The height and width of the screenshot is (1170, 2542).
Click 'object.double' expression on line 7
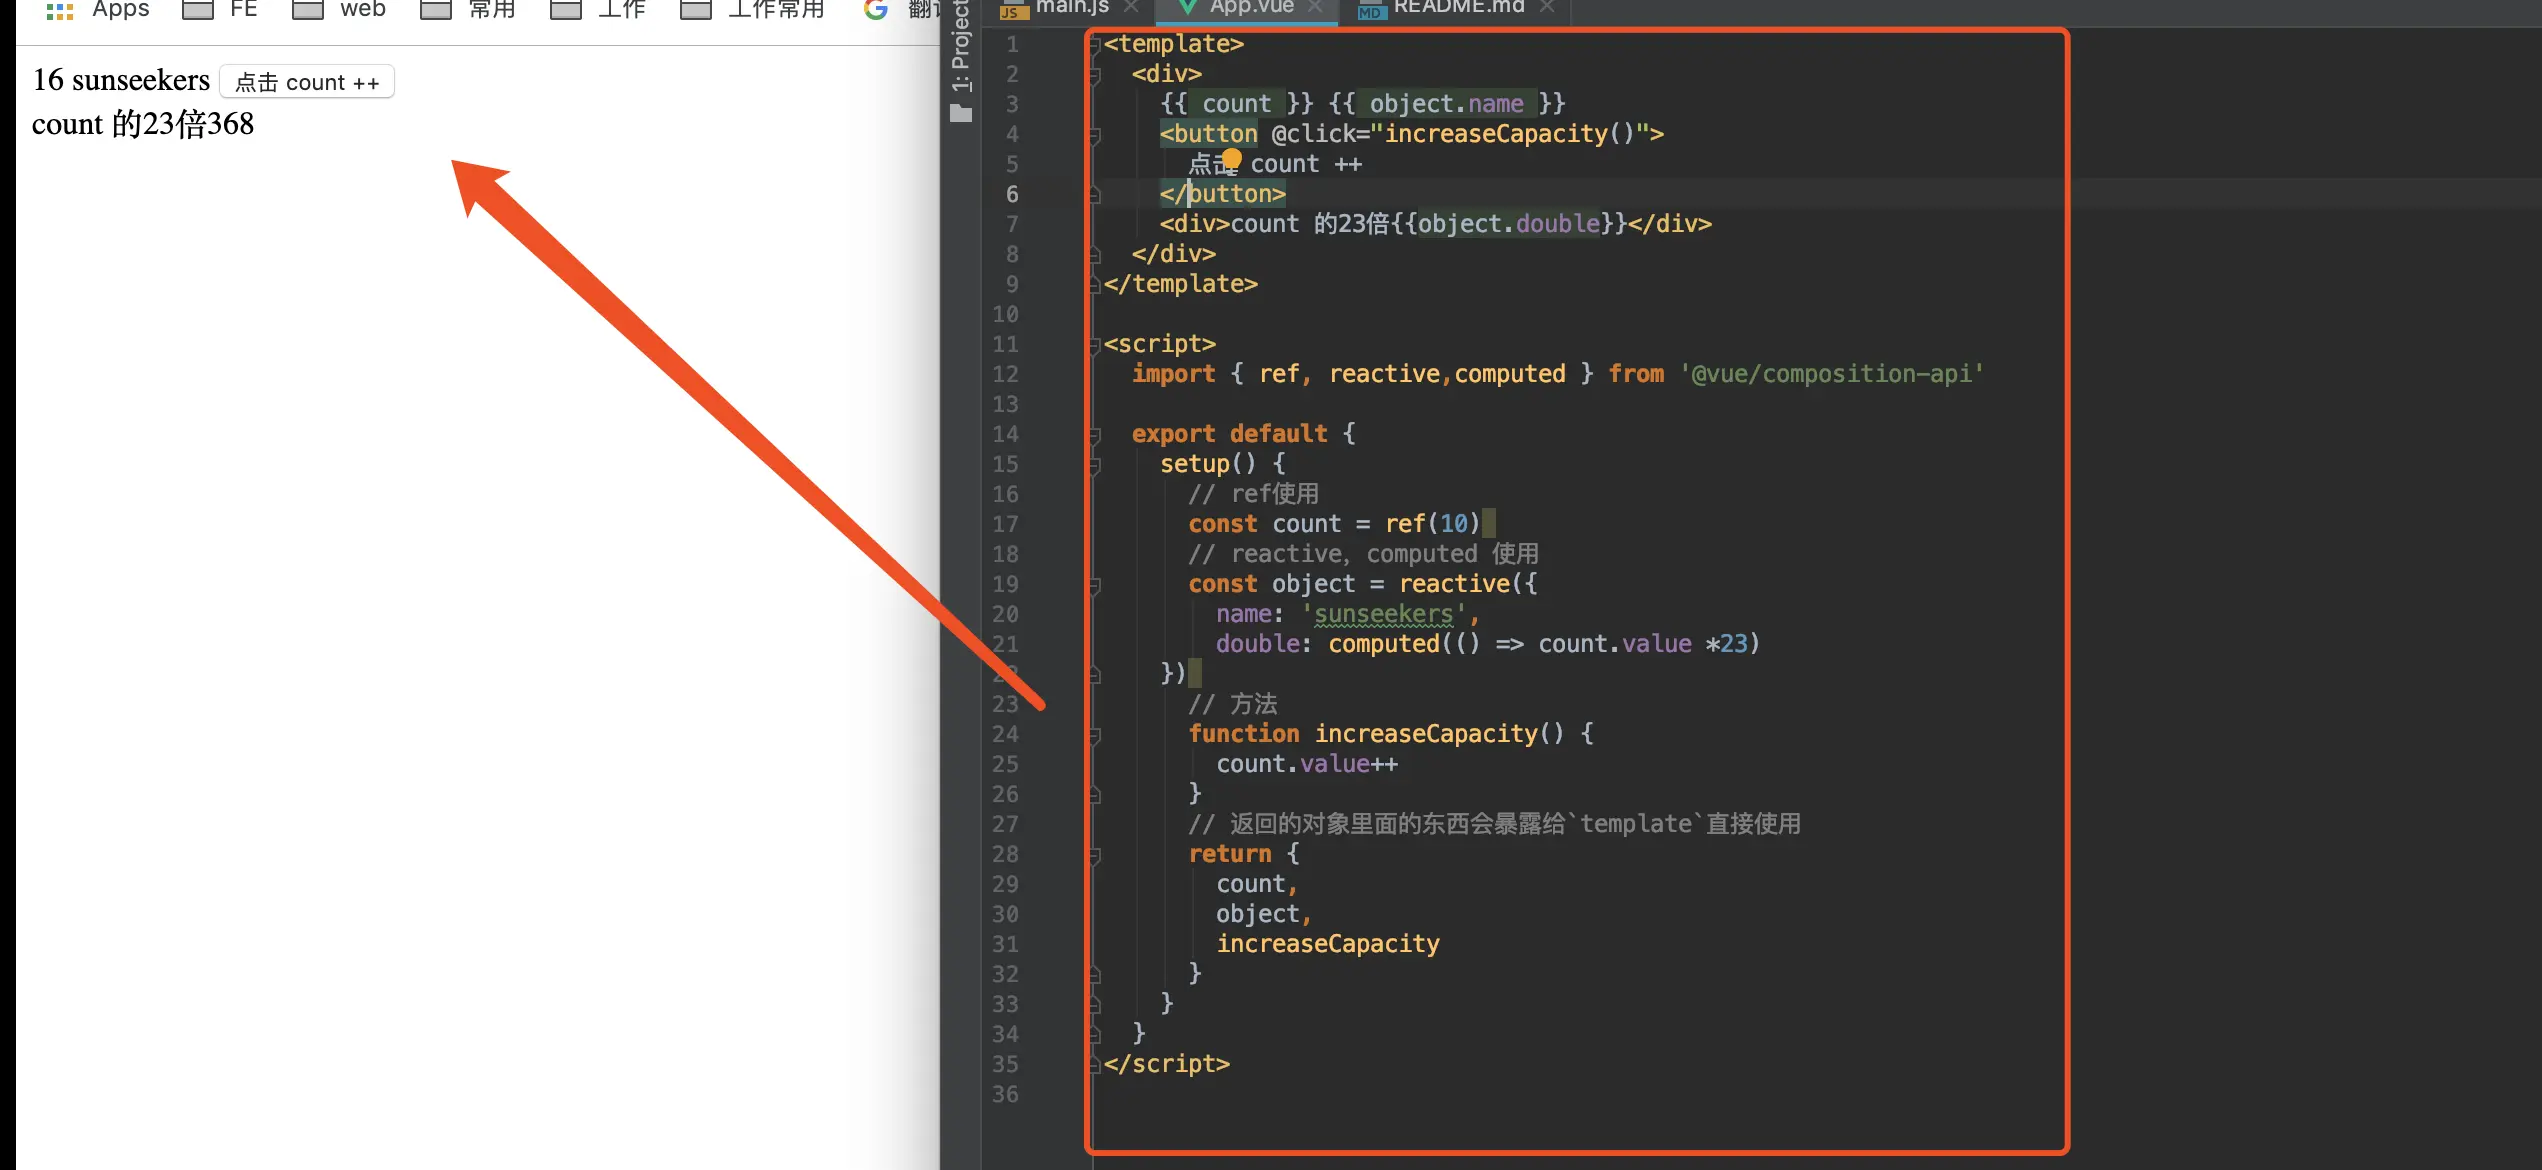click(x=1509, y=224)
